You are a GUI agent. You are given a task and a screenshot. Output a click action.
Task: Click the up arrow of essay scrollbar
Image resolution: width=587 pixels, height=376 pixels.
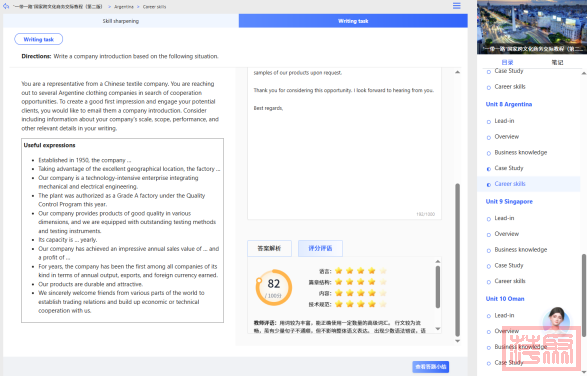click(x=457, y=72)
